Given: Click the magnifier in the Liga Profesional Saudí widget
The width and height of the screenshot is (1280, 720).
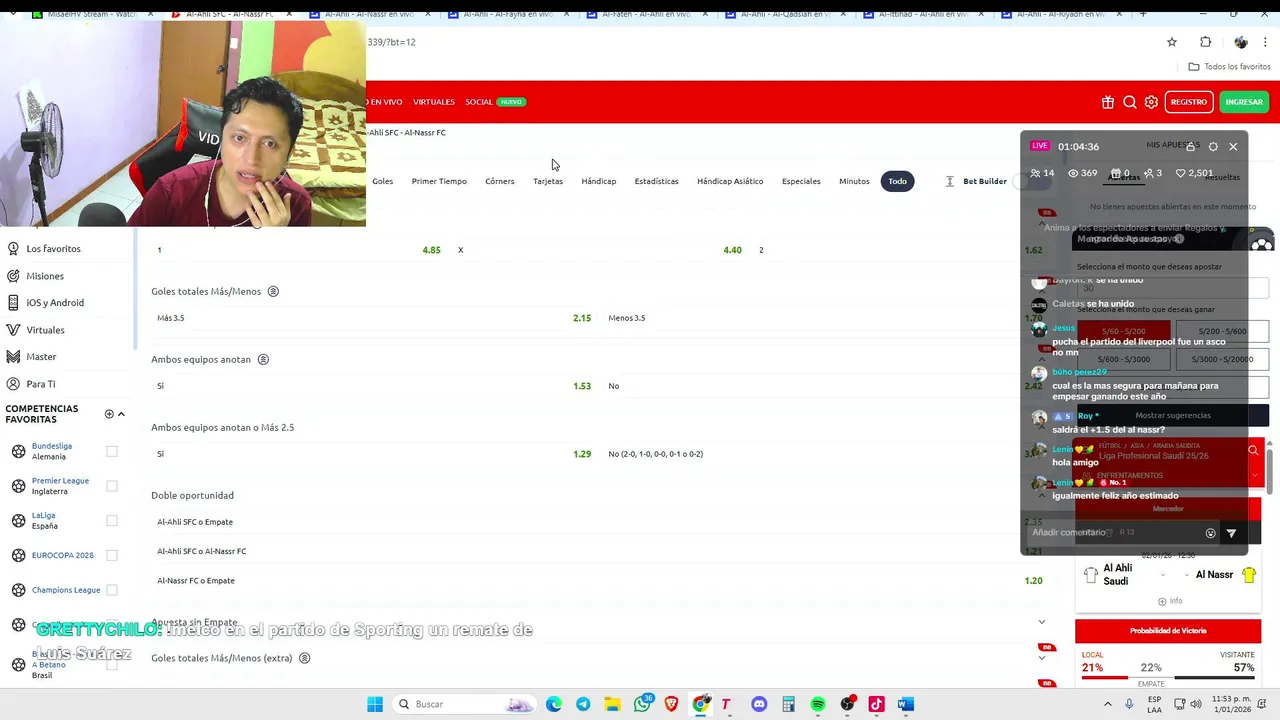Looking at the screenshot, I should pyautogui.click(x=1253, y=450).
